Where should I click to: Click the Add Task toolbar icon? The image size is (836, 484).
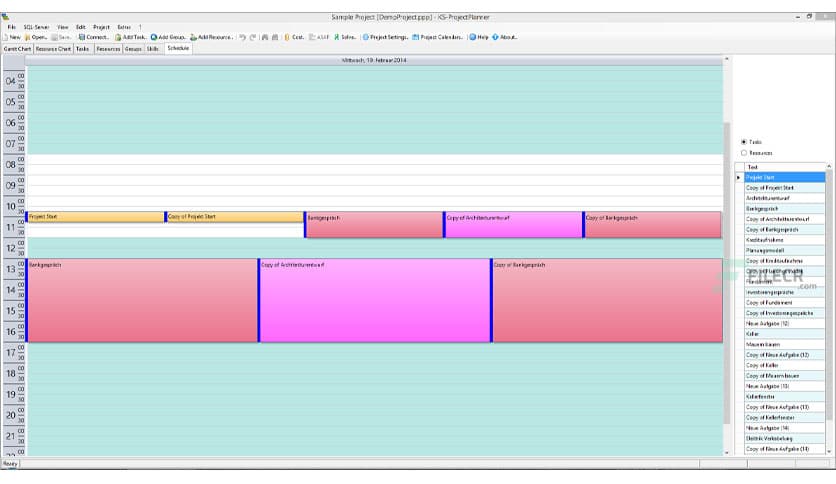coord(118,37)
